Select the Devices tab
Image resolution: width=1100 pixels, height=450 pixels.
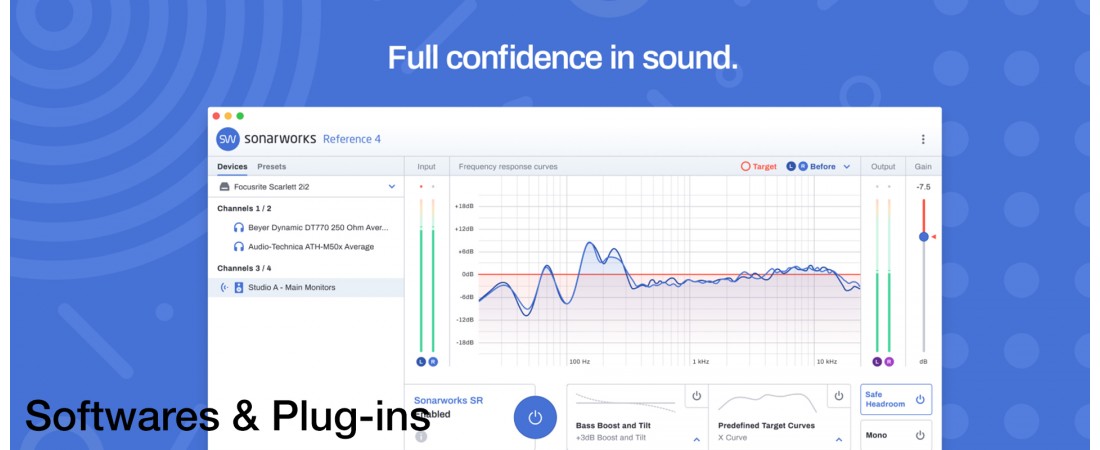tap(232, 167)
